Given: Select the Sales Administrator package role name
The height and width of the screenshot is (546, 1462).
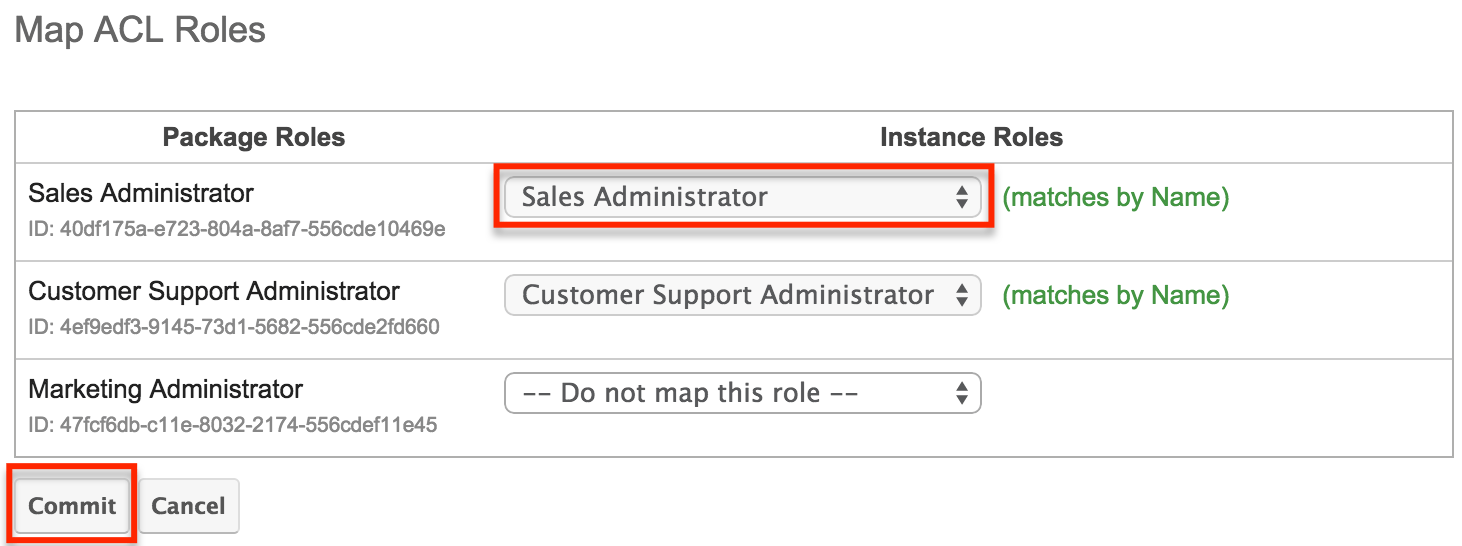Looking at the screenshot, I should (x=141, y=193).
